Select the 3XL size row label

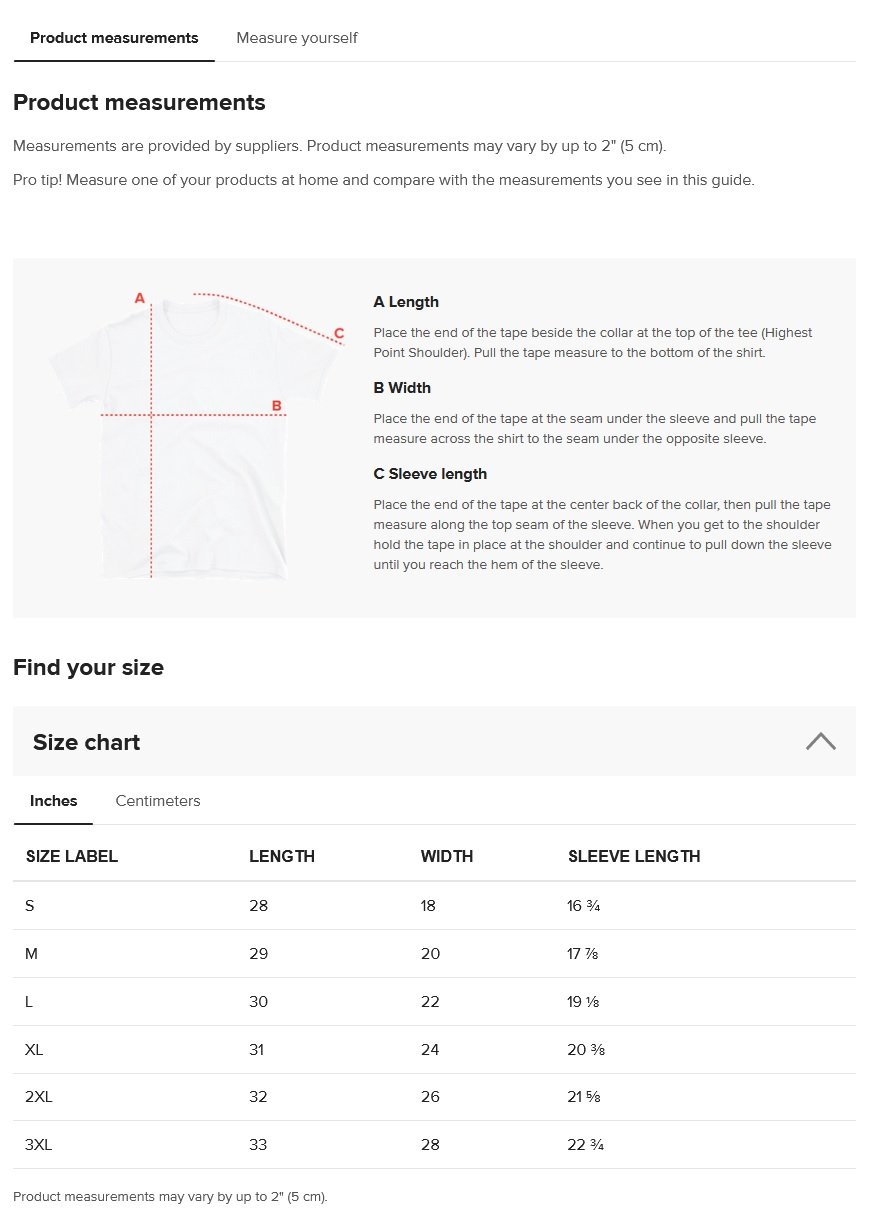(x=38, y=1145)
